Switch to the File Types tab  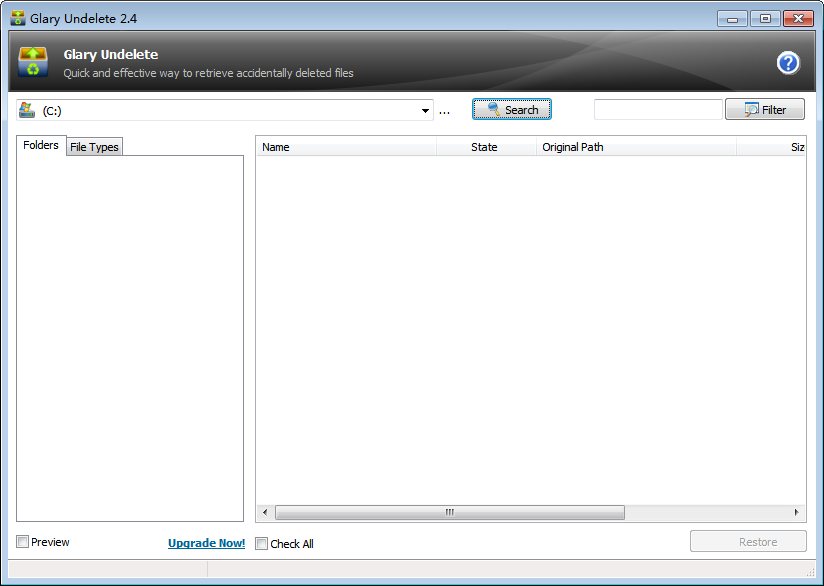coord(94,147)
